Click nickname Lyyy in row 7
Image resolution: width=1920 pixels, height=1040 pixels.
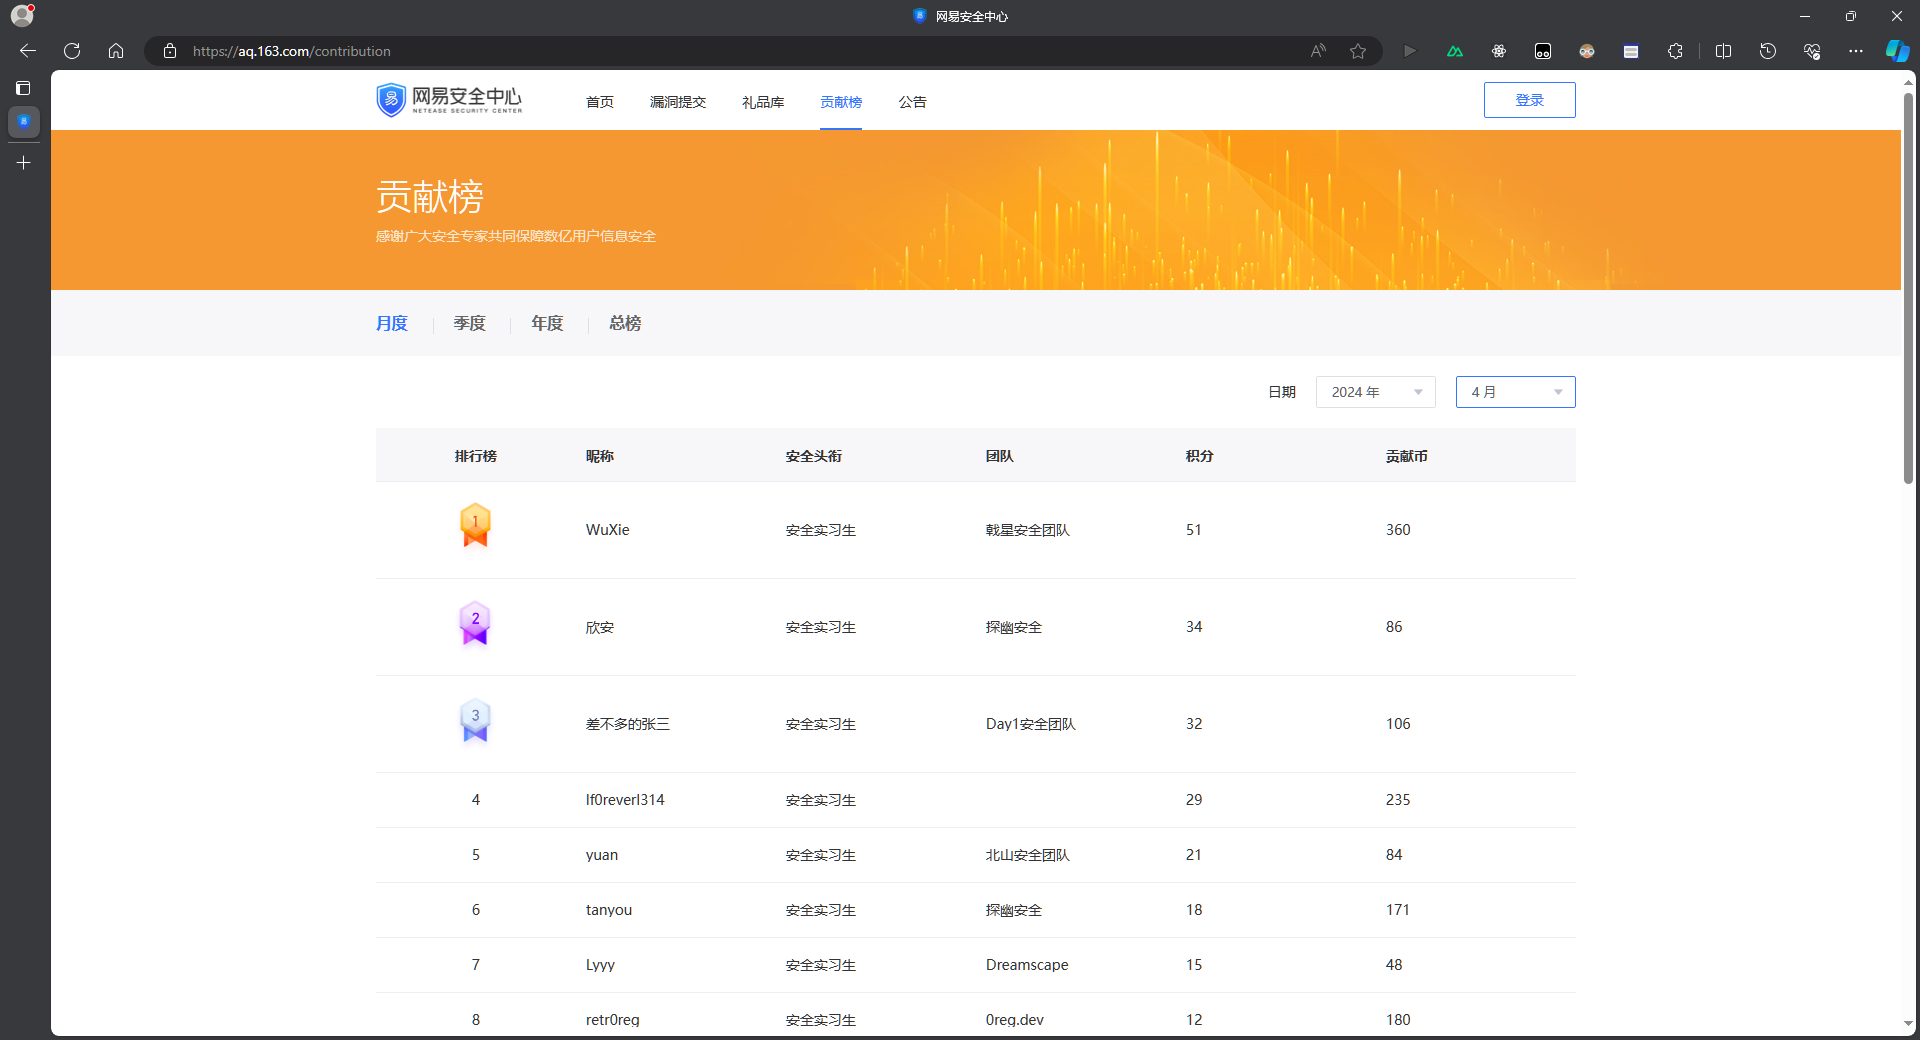(601, 965)
